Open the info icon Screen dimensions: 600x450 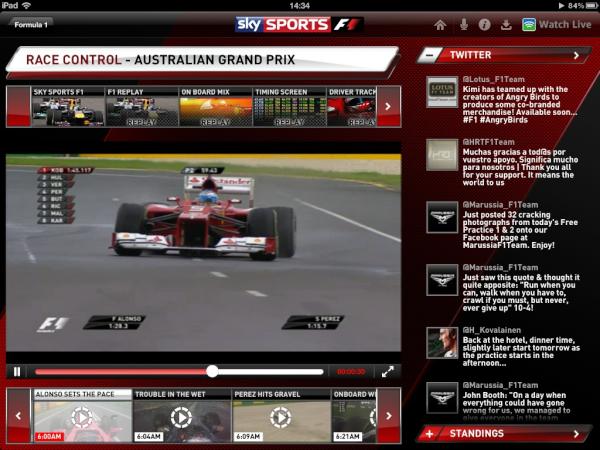point(484,25)
